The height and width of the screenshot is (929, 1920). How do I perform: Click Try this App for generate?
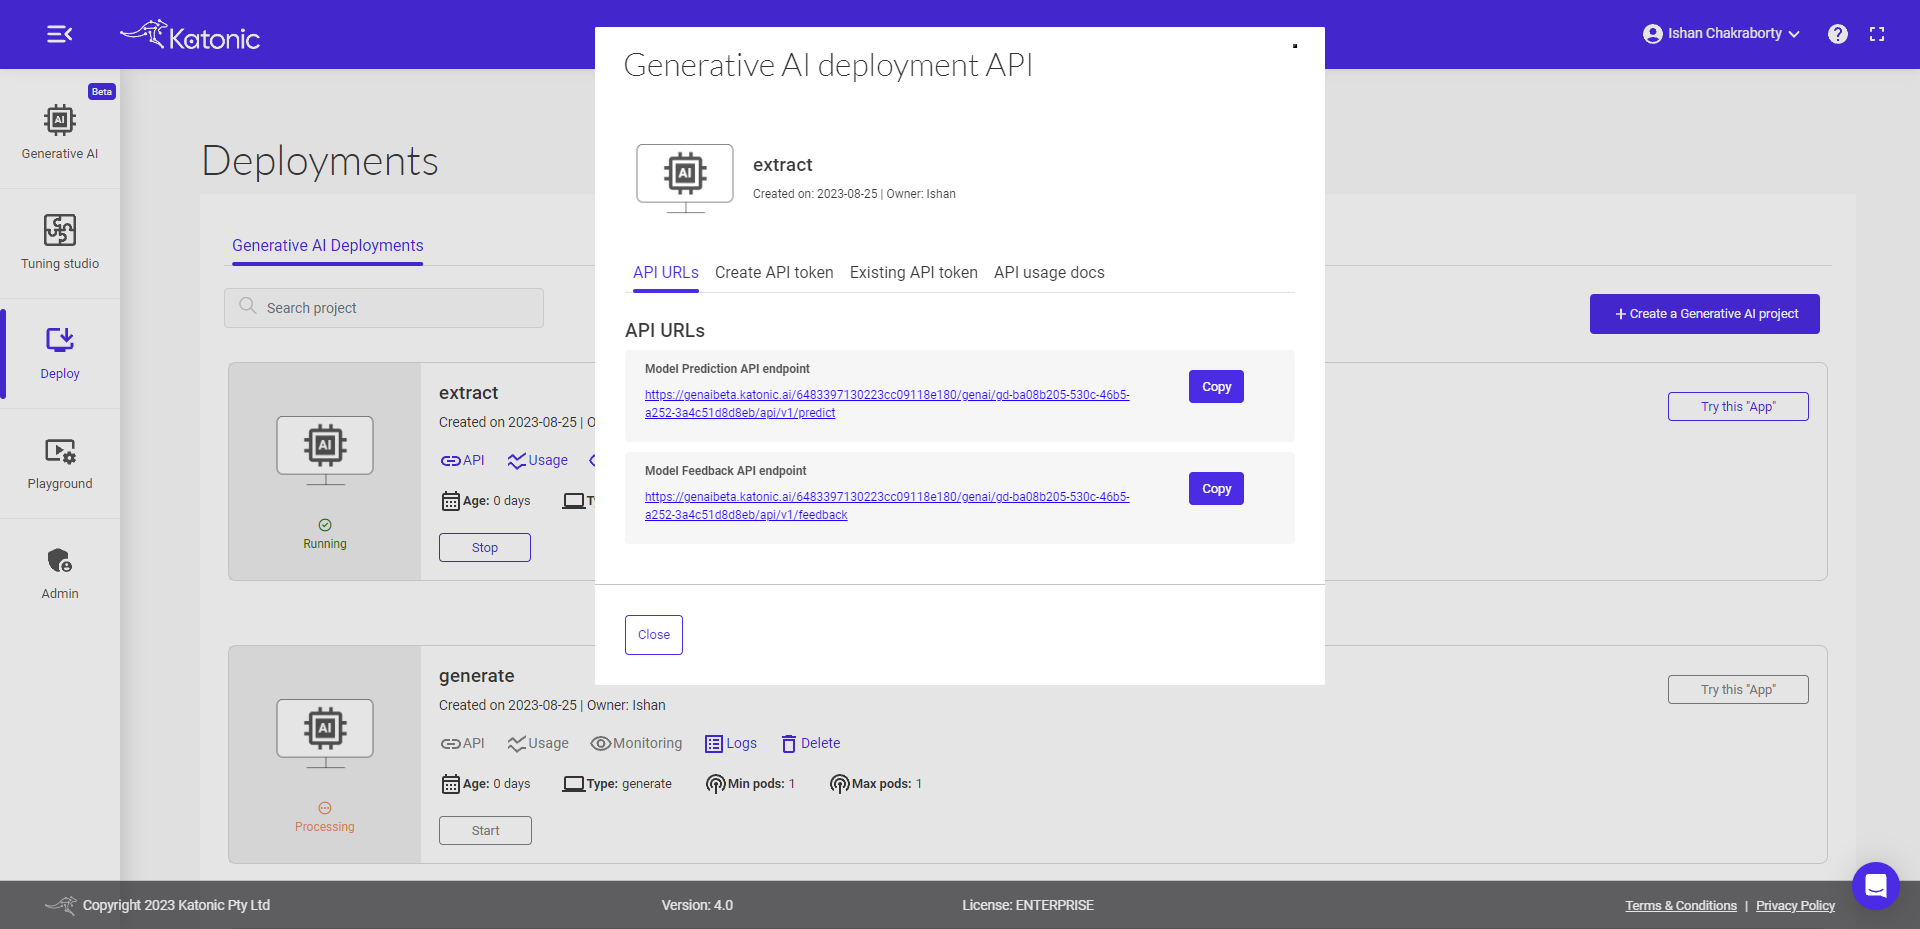coord(1738,690)
